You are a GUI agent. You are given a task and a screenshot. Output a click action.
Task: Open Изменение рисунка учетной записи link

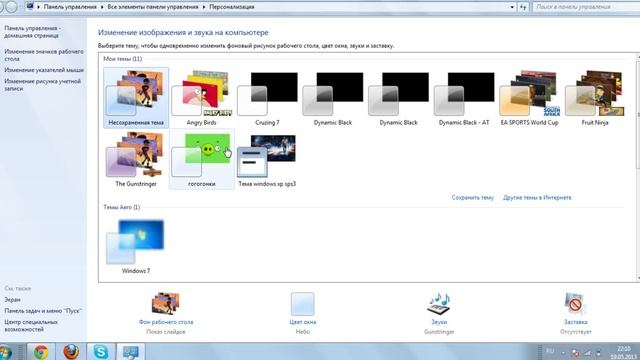tap(42, 85)
